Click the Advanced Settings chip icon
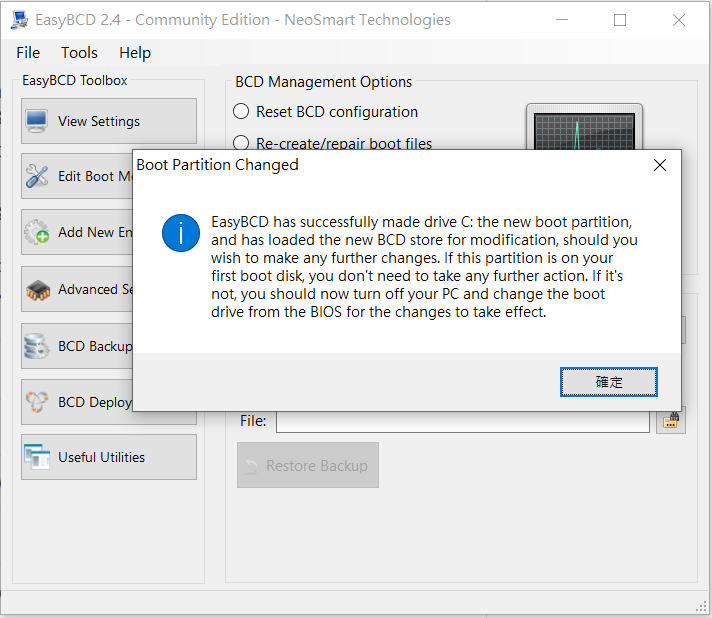The image size is (712, 618). pyautogui.click(x=38, y=290)
